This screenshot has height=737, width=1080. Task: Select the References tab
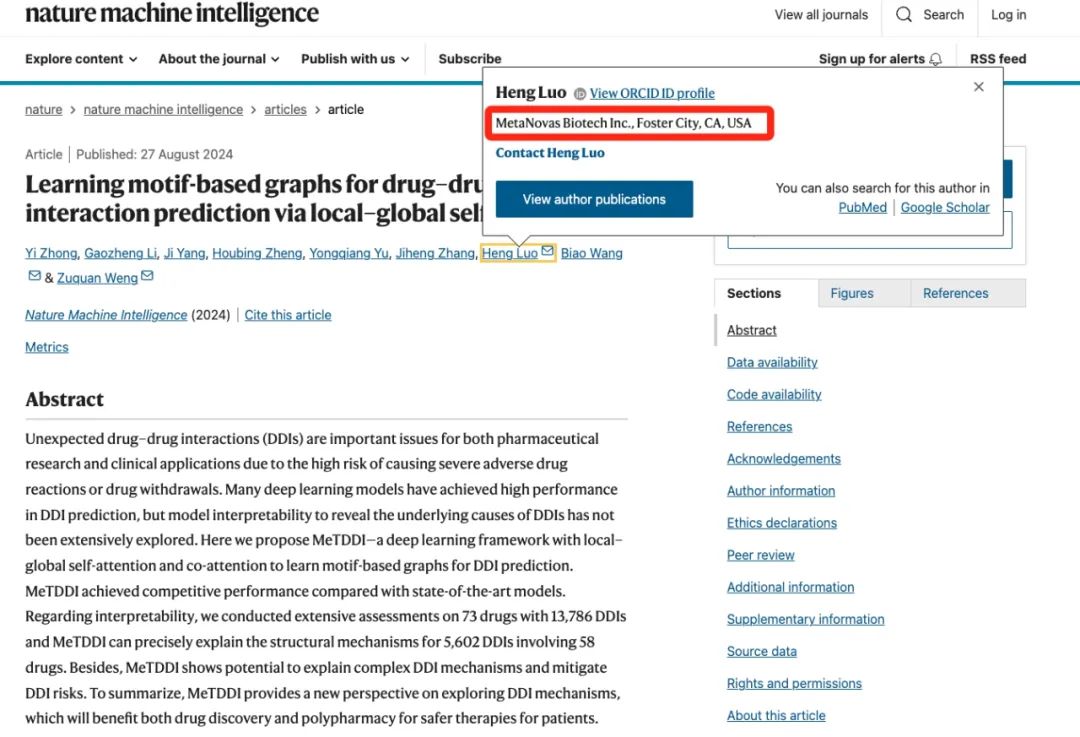[x=955, y=293]
